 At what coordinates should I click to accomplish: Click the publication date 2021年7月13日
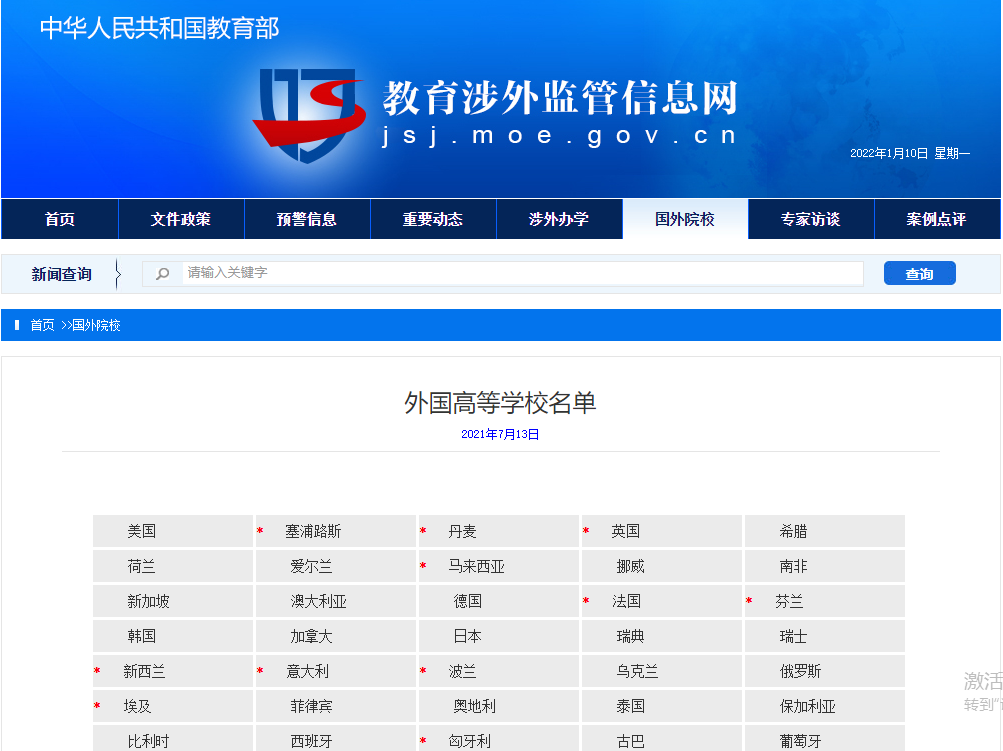coord(500,434)
